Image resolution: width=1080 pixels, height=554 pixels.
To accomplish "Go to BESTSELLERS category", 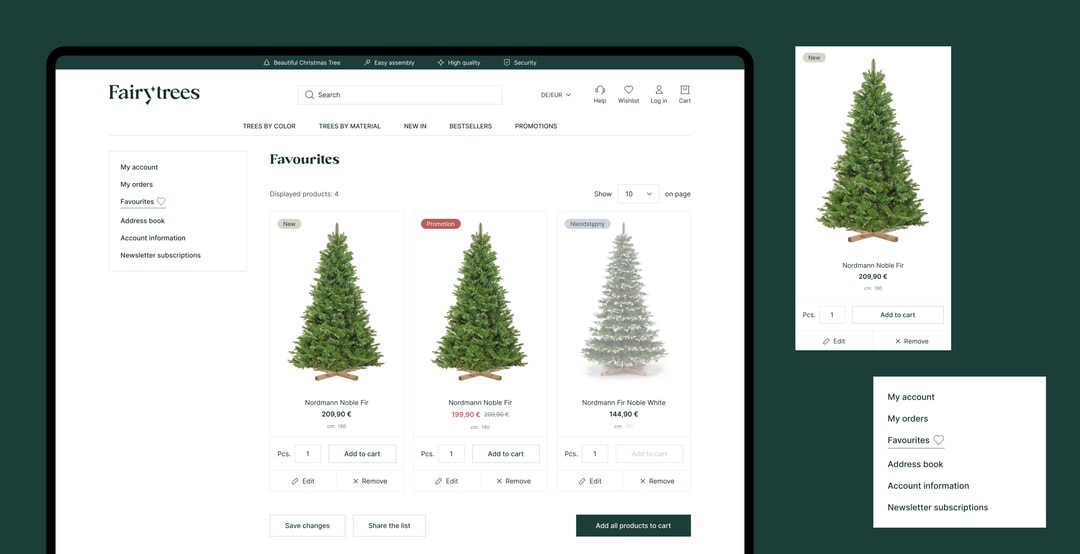I will click(x=470, y=126).
